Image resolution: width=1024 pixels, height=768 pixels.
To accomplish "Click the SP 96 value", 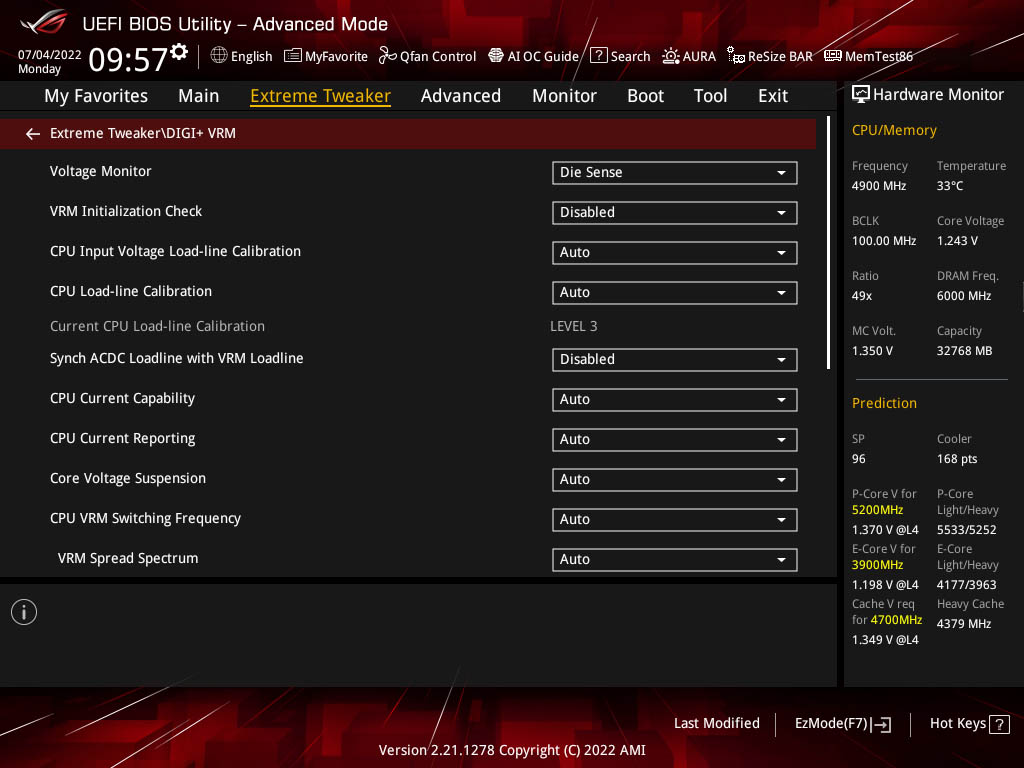I will (x=859, y=459).
